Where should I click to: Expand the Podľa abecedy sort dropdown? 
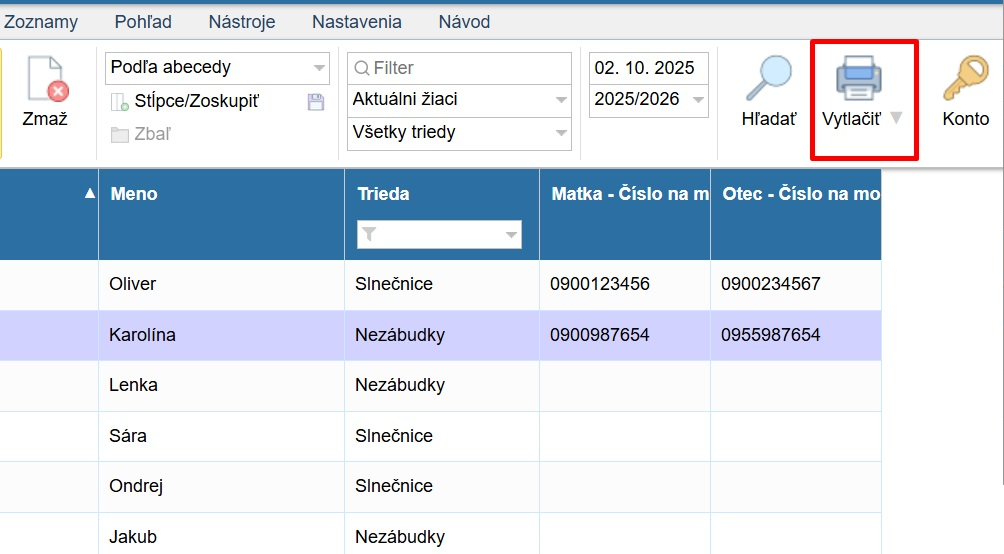click(319, 68)
